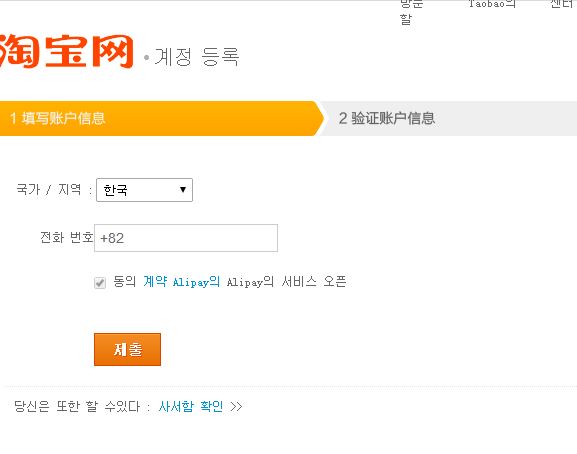Tick the checkmark icon next to 동의

tap(100, 283)
